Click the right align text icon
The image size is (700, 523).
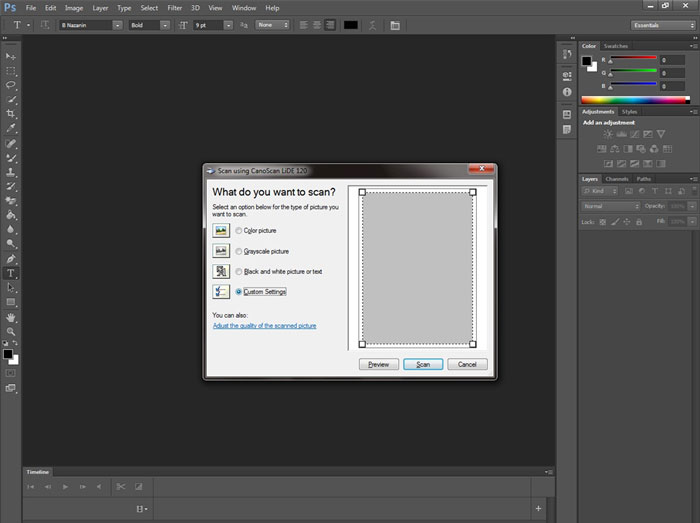[330, 25]
